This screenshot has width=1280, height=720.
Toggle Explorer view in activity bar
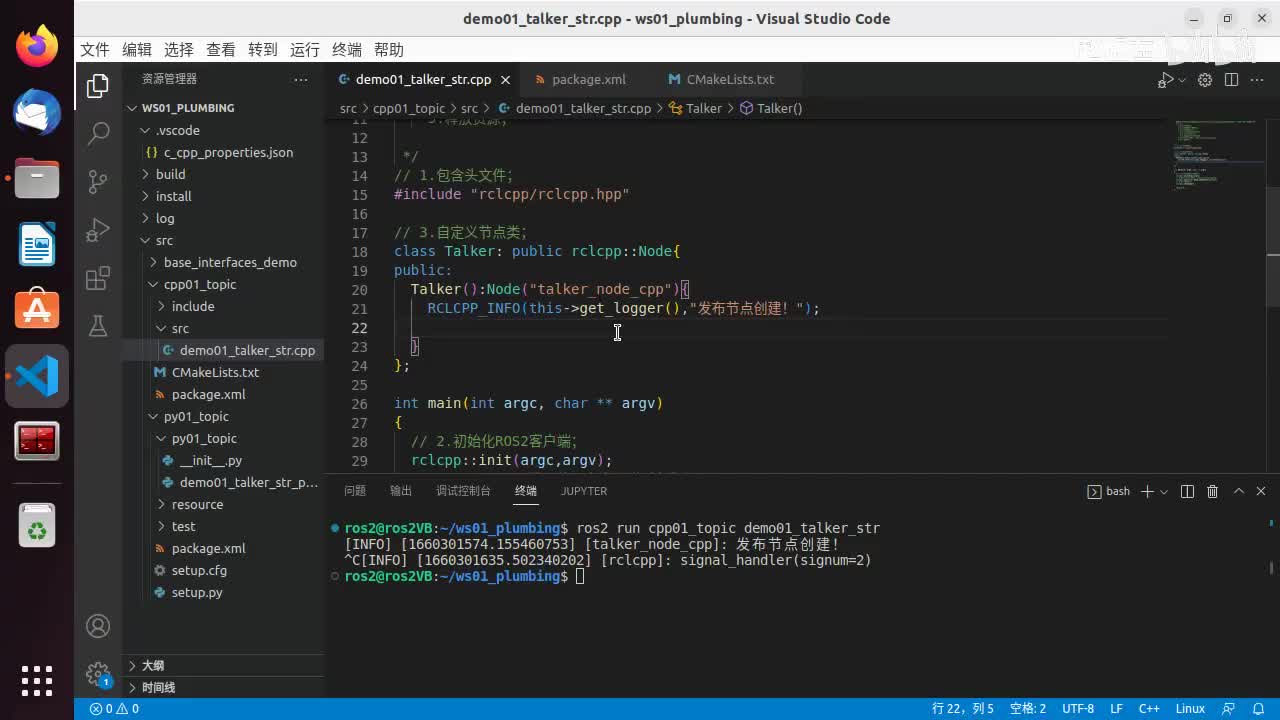pyautogui.click(x=98, y=86)
